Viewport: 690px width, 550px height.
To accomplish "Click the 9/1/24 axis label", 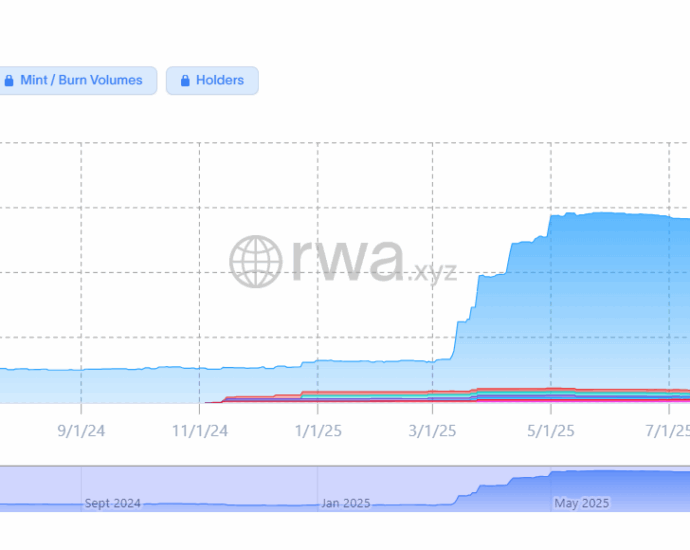I will [x=81, y=431].
